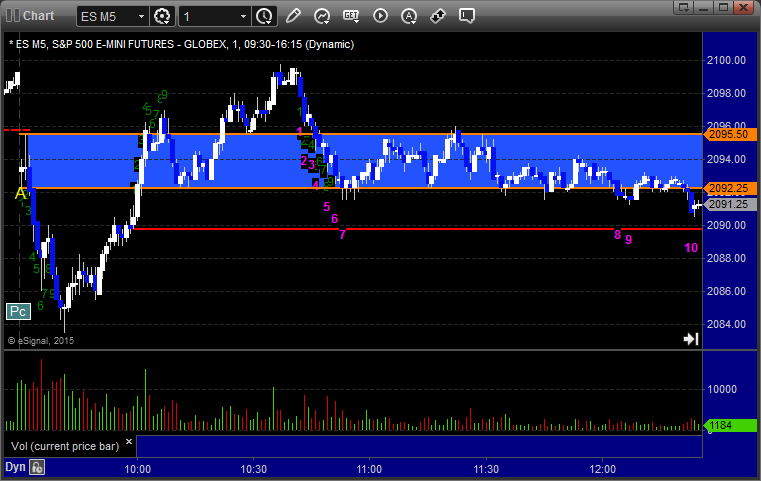The height and width of the screenshot is (481, 761).
Task: Click the time template clock icon
Action: coord(264,16)
